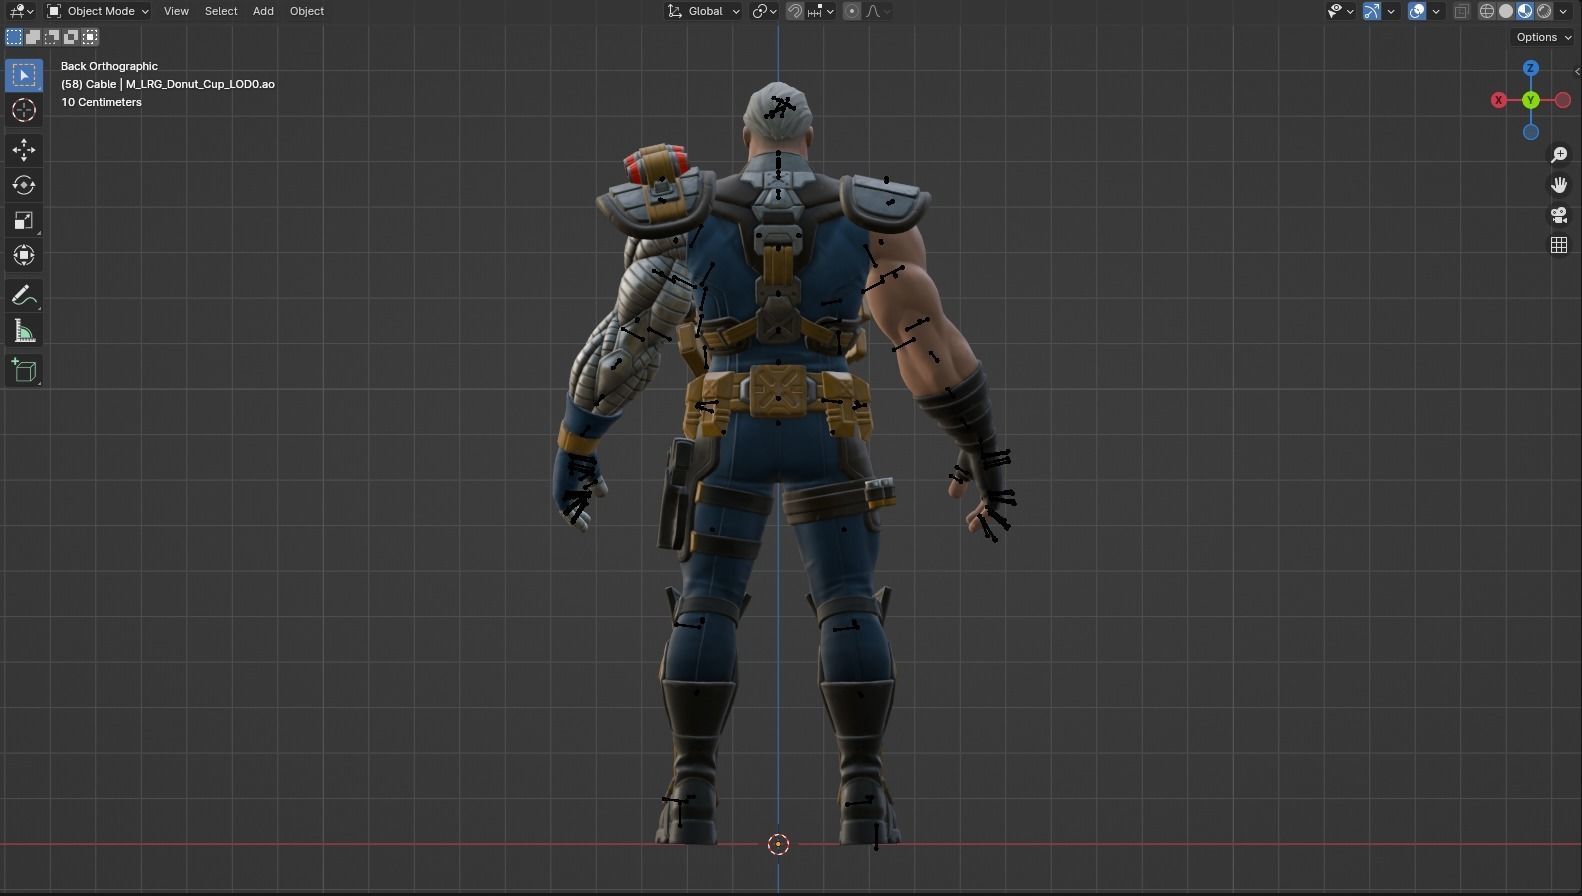
Task: Toggle viewport gizmos visibility
Action: click(x=1372, y=11)
